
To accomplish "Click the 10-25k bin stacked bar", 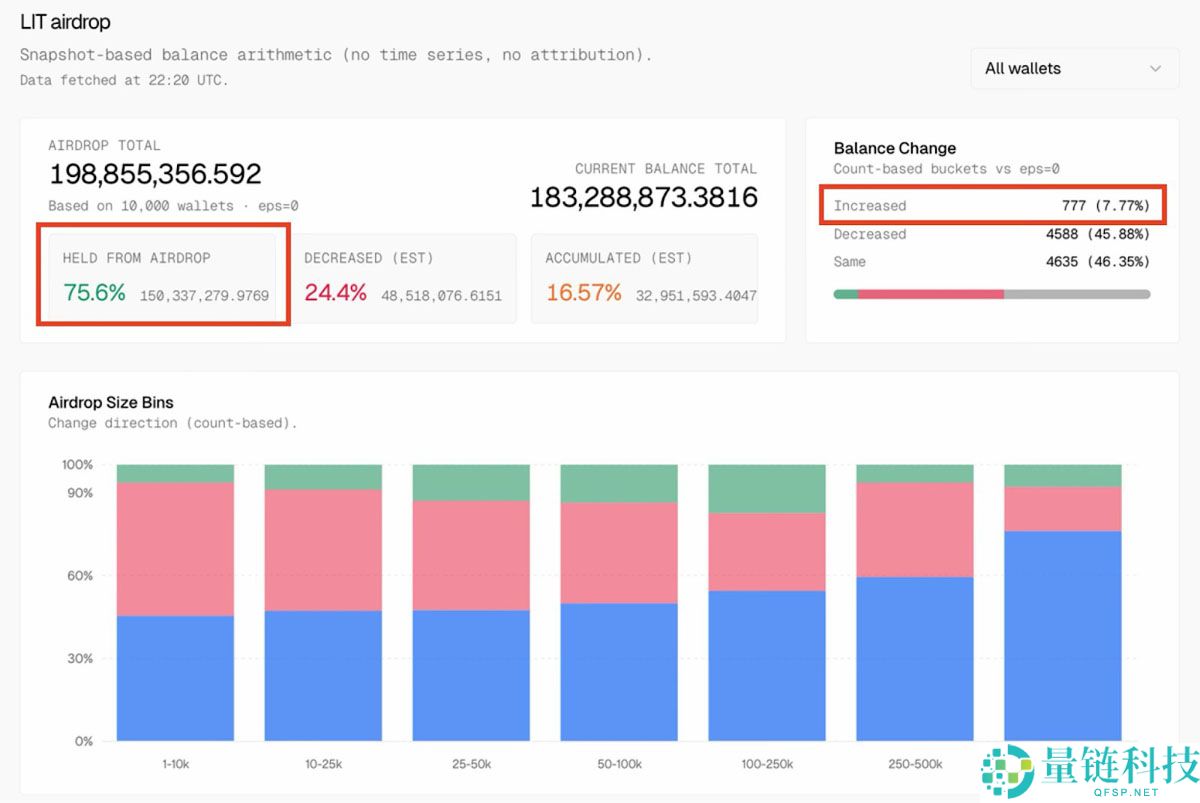I will click(323, 602).
